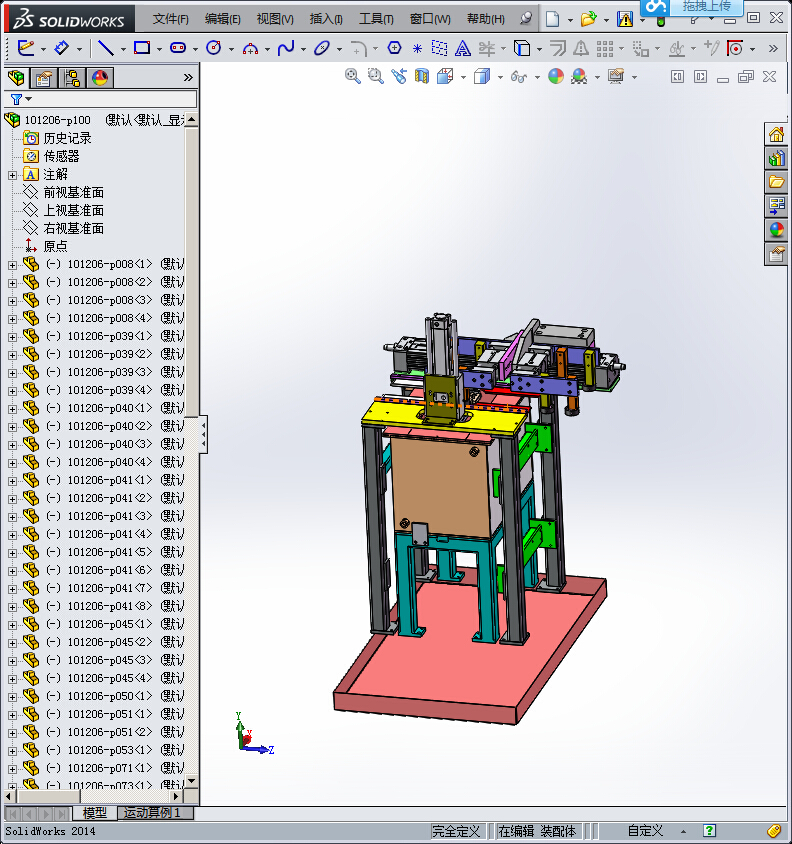792x844 pixels.
Task: Open the File Explorer pane icon
Action: [x=776, y=182]
